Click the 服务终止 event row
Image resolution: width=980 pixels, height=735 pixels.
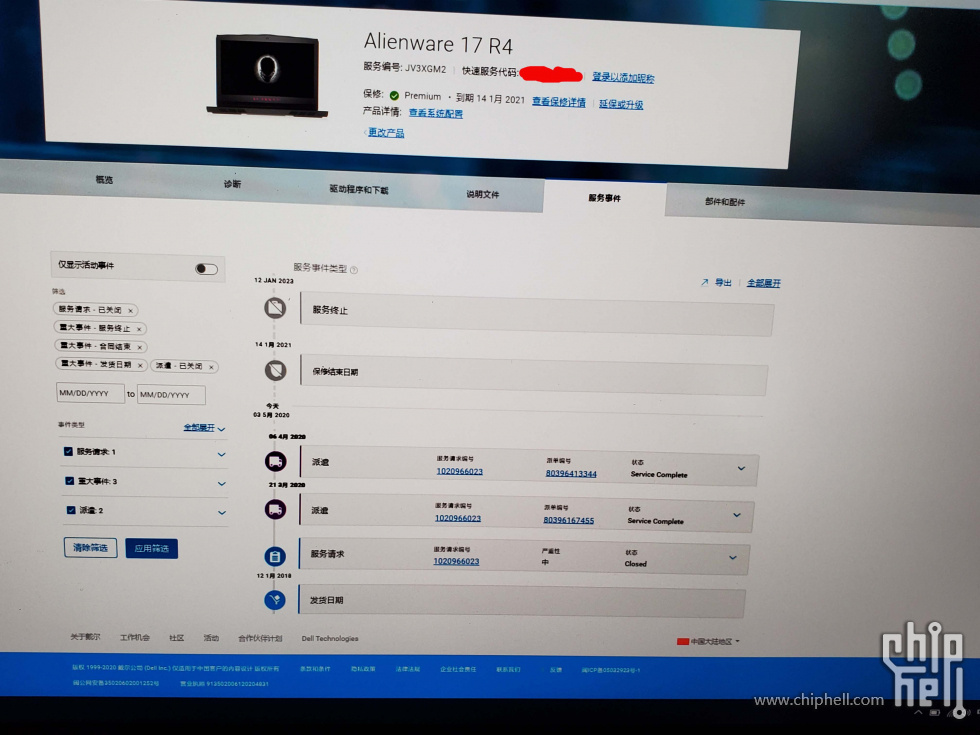(x=537, y=314)
